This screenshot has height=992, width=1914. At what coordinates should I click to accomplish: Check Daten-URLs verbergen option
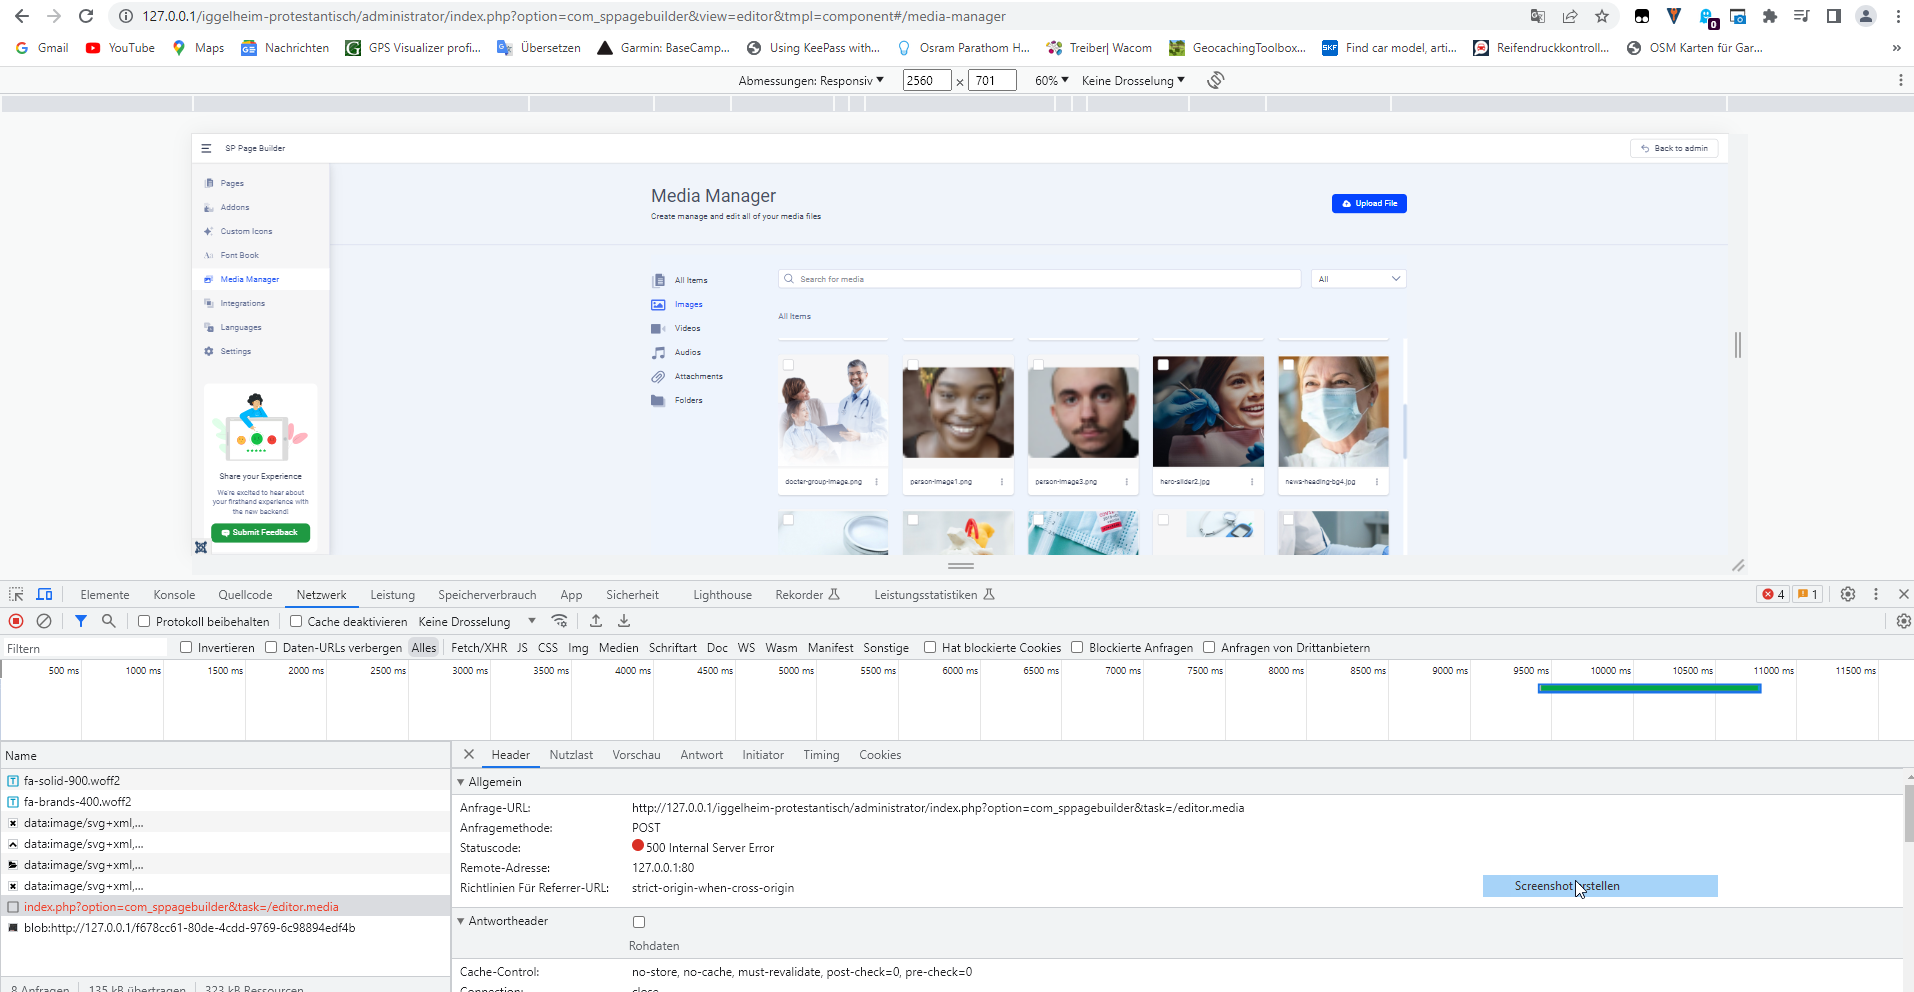271,647
